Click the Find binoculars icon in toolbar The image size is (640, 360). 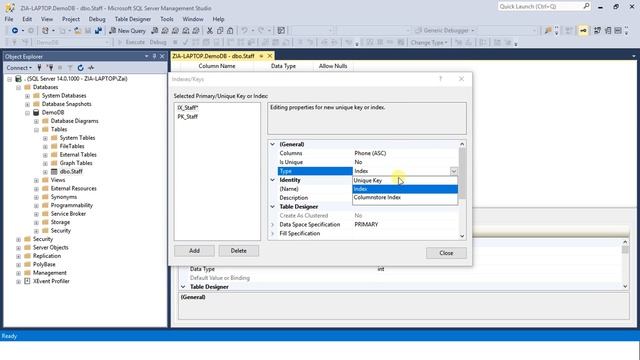(x=548, y=31)
